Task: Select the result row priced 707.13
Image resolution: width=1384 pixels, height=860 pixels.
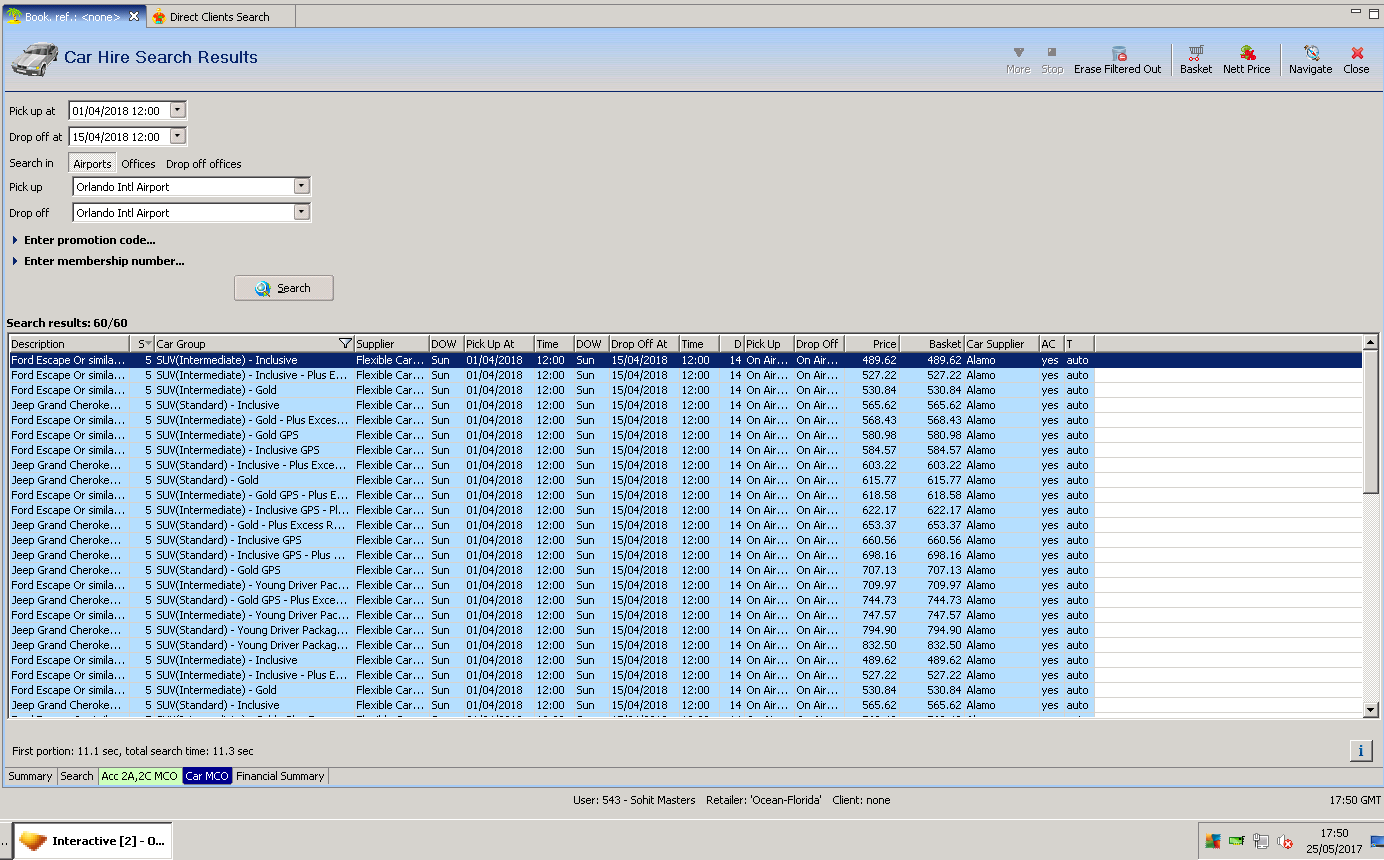Action: (686, 570)
